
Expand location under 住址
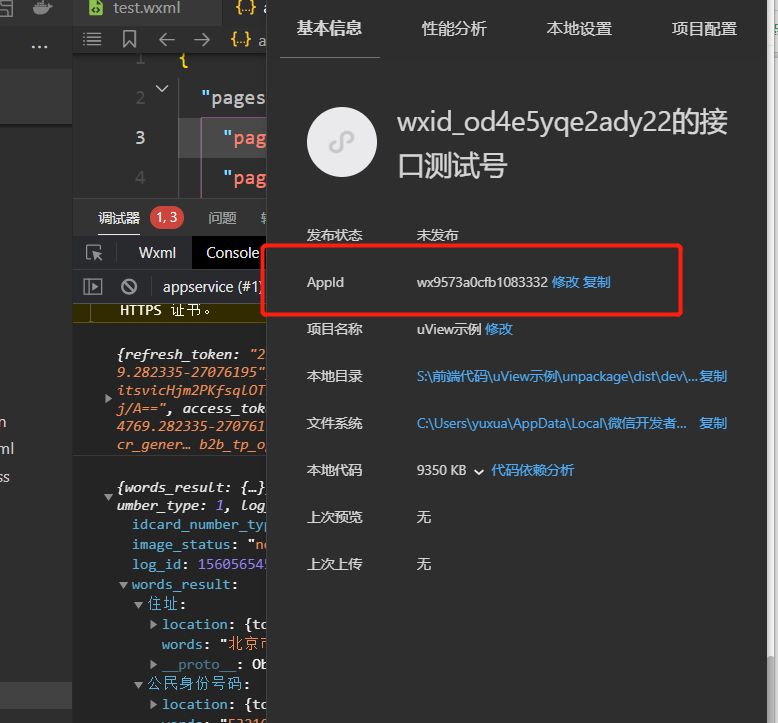click(x=154, y=624)
